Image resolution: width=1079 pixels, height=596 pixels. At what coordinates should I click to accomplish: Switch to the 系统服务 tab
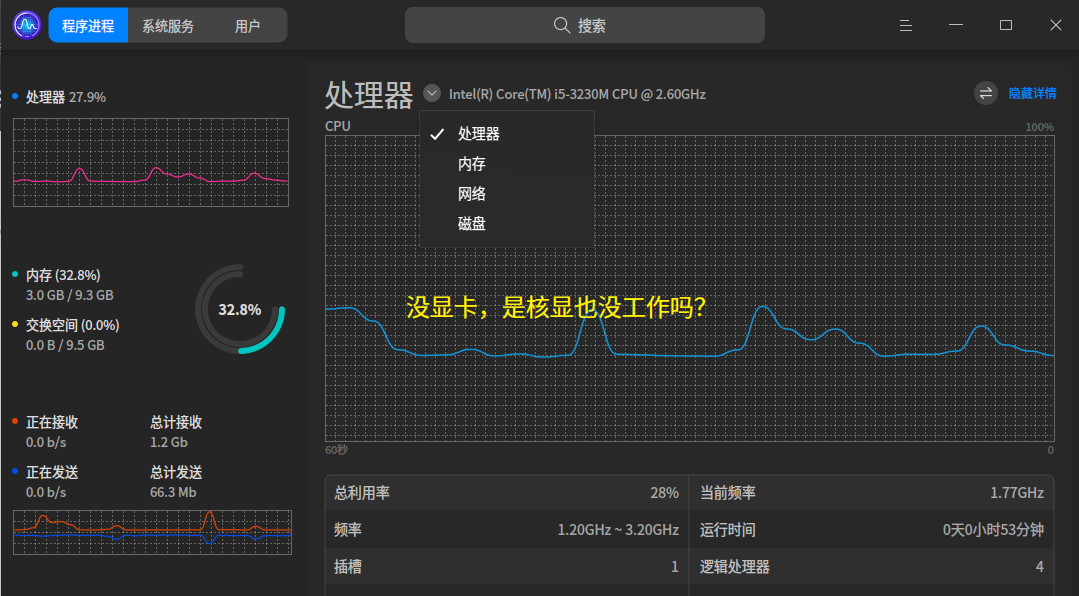click(x=168, y=25)
